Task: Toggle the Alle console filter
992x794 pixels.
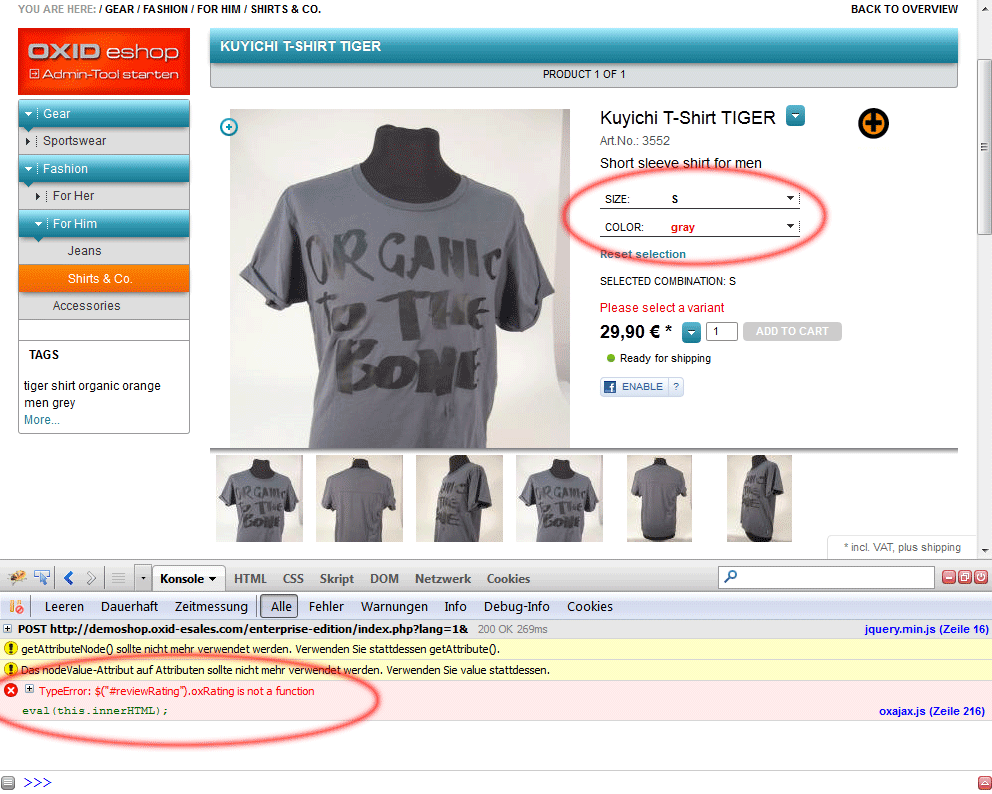Action: pos(281,606)
